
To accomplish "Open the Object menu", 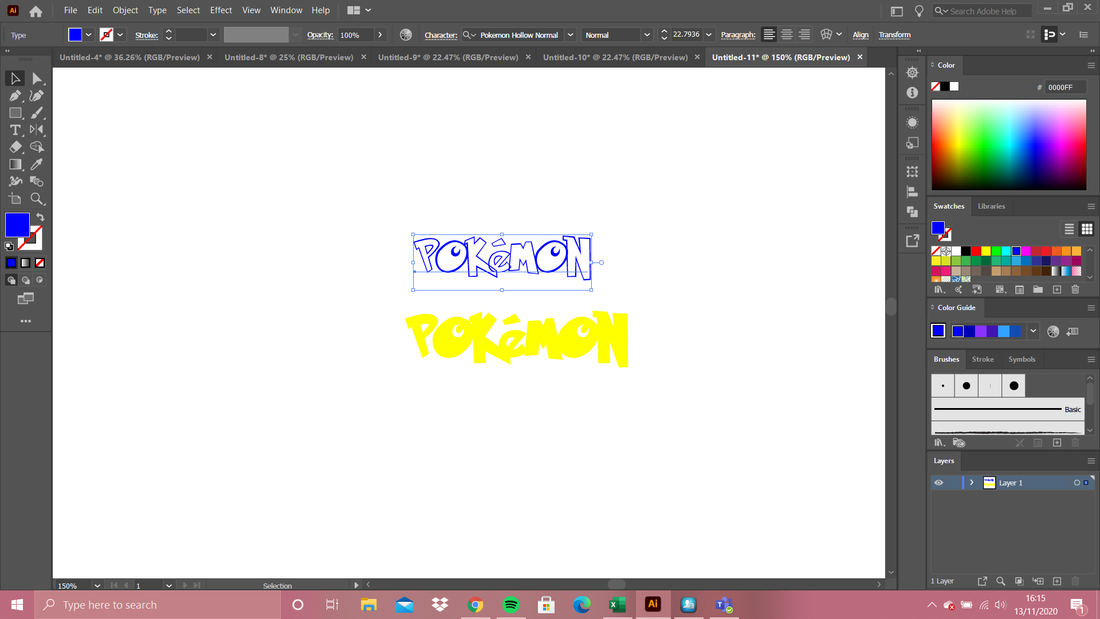I will [x=125, y=11].
